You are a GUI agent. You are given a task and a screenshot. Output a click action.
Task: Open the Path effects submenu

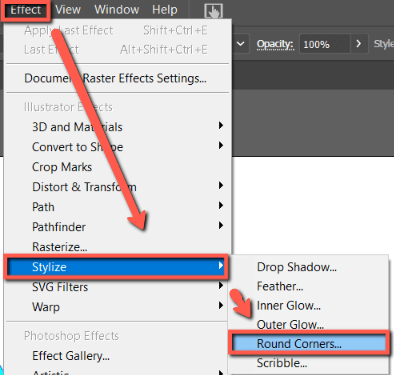pos(117,207)
